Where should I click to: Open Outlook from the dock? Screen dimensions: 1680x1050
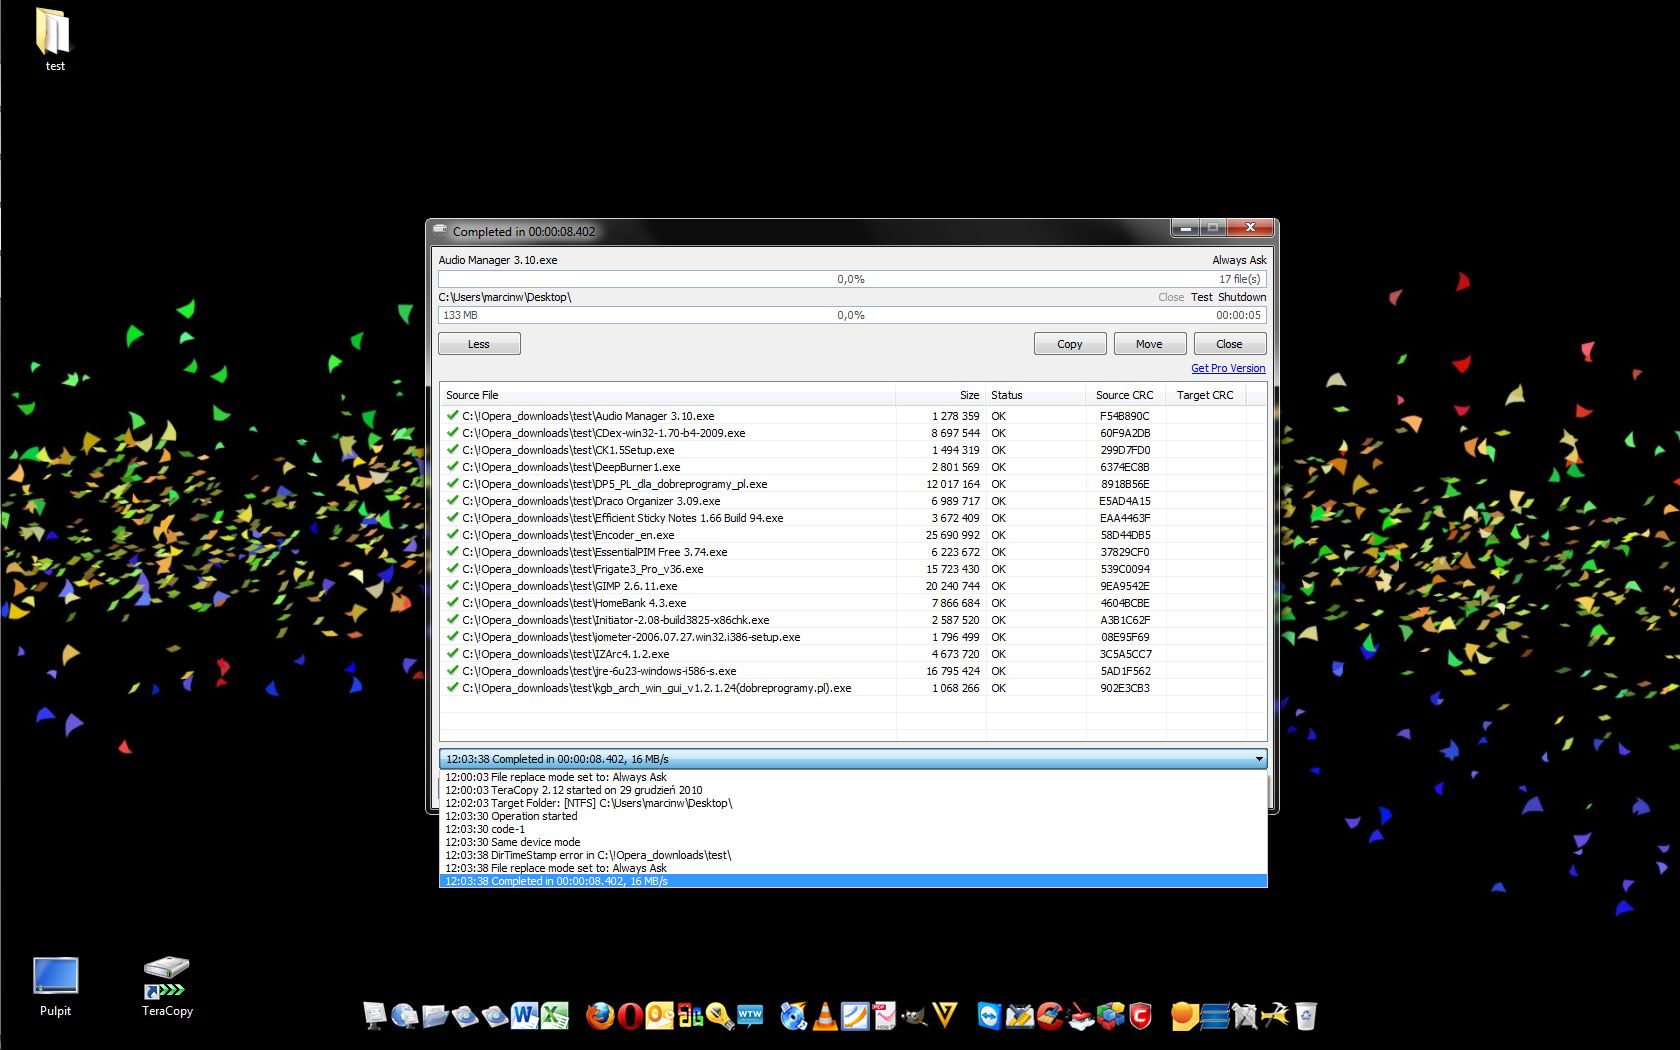click(x=660, y=1016)
